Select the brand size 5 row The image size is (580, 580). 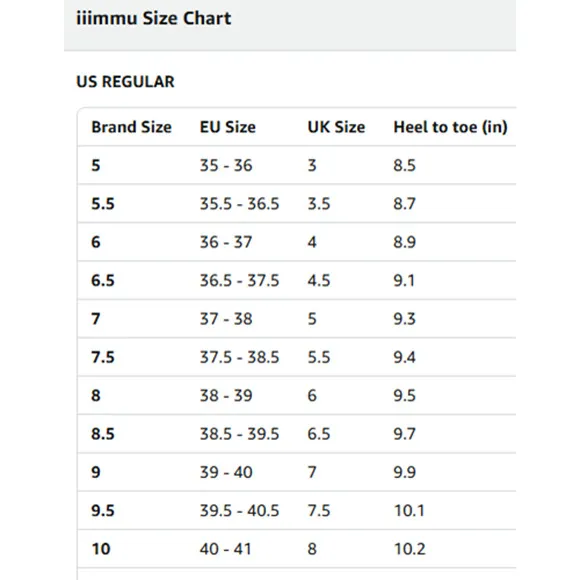pos(297,165)
